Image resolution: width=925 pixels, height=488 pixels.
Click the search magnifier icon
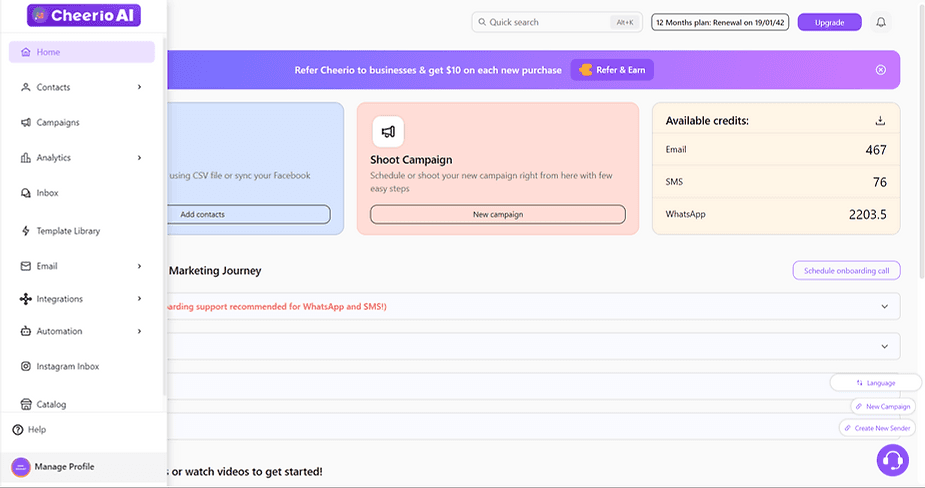click(x=482, y=22)
